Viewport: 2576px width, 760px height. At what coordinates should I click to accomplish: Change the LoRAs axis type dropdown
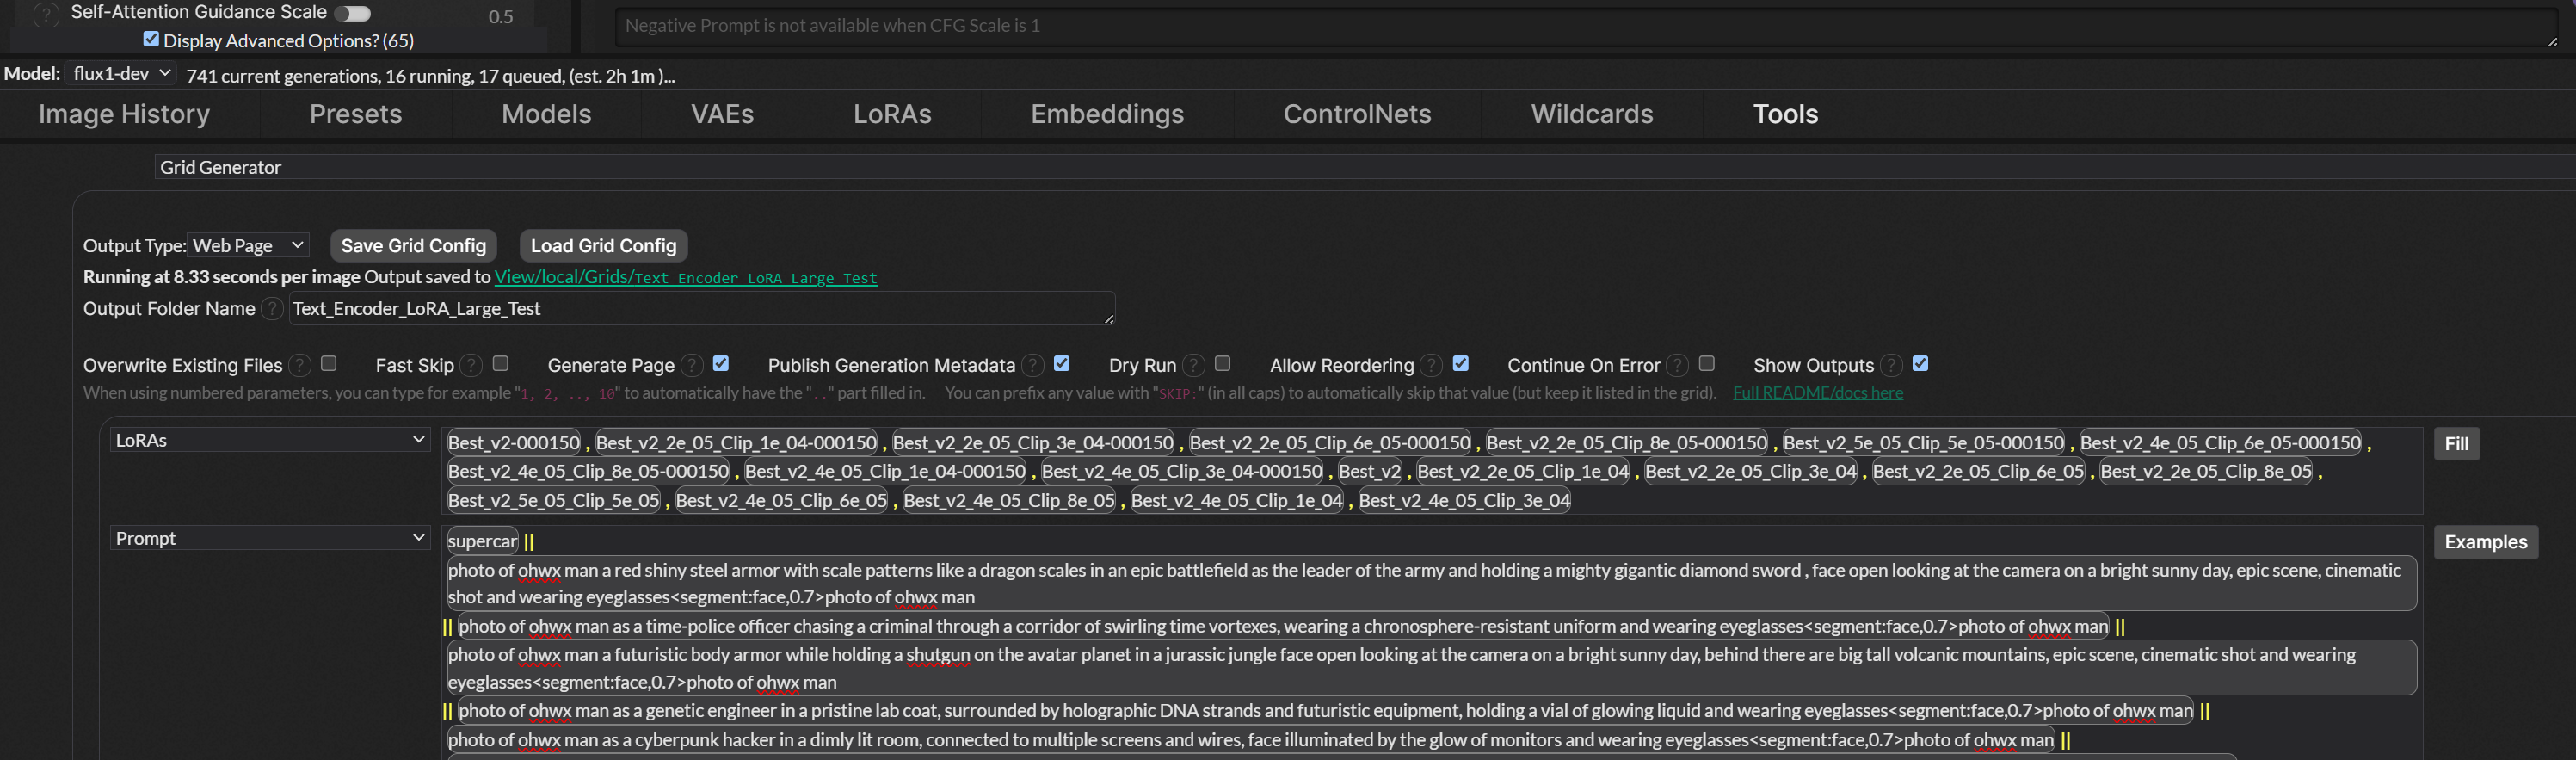pos(270,441)
